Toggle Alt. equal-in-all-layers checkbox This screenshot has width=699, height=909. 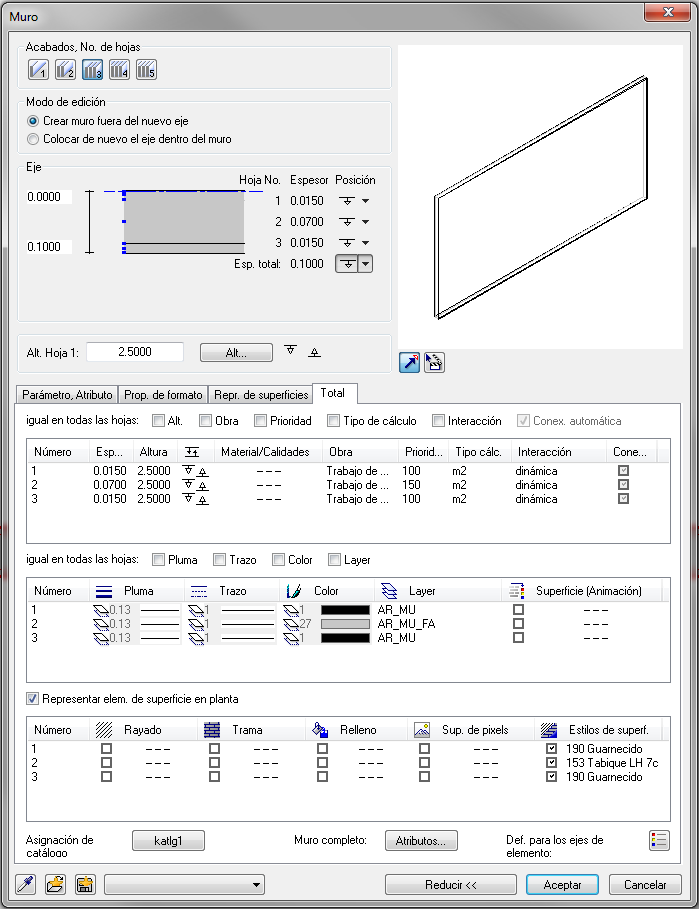[158, 421]
